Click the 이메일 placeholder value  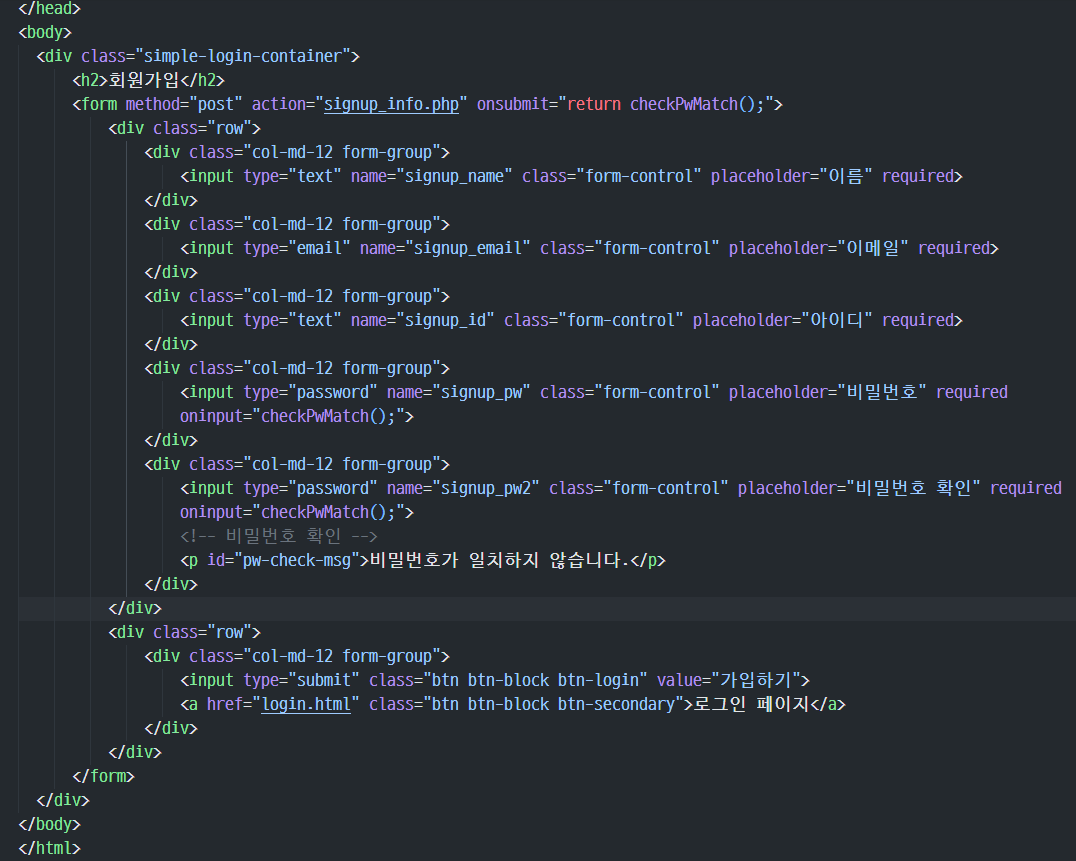pyautogui.click(x=873, y=248)
